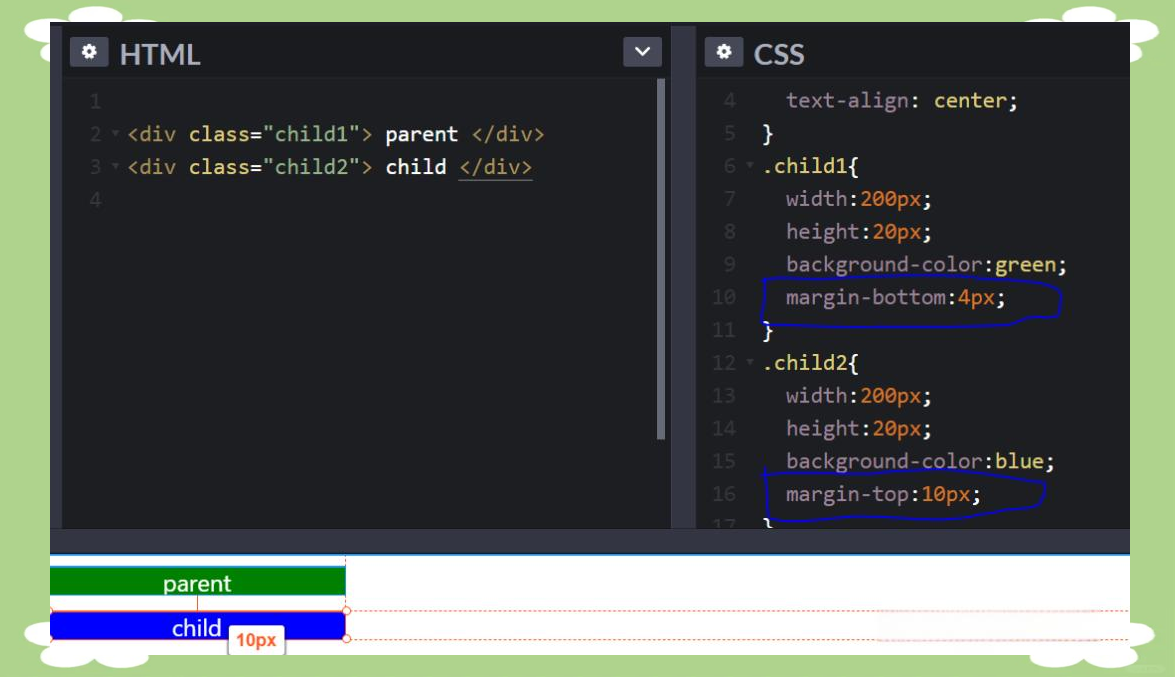Open HTML editor settings gear
This screenshot has width=1175, height=677.
89,52
